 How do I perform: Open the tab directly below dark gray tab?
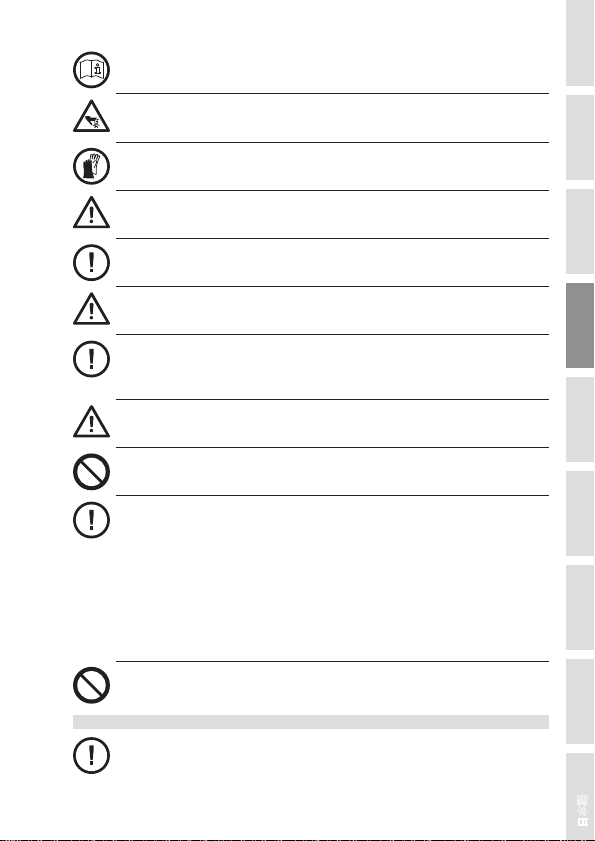click(580, 419)
